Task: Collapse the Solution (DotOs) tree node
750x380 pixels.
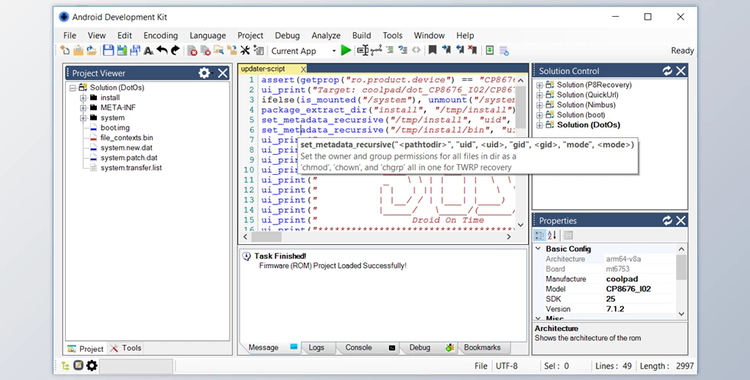Action: 73,88
